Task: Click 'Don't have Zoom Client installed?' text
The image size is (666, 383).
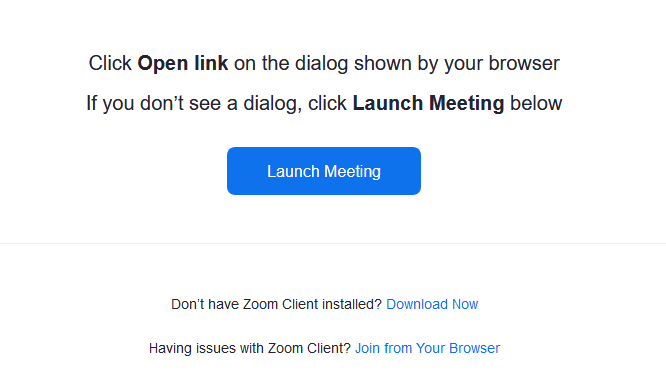Action: (x=277, y=304)
